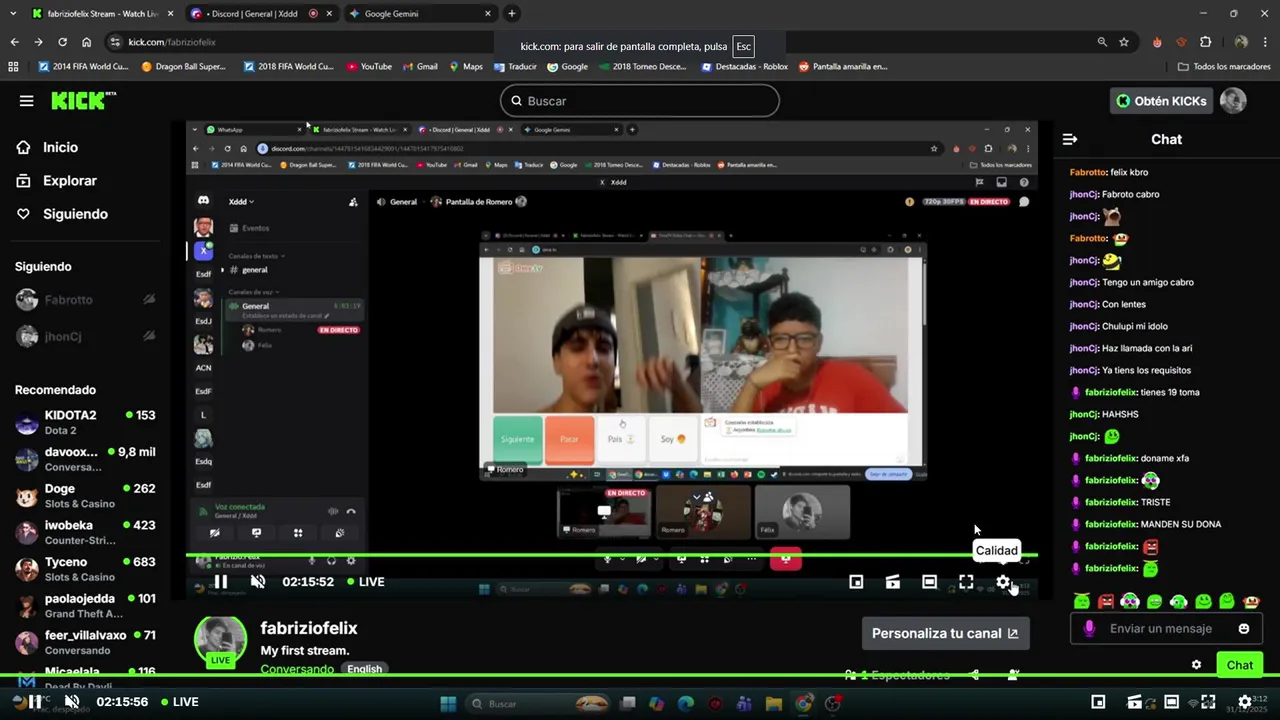The image size is (1280, 720).
Task: Click in the Kick Buscar search field
Action: 639,101
